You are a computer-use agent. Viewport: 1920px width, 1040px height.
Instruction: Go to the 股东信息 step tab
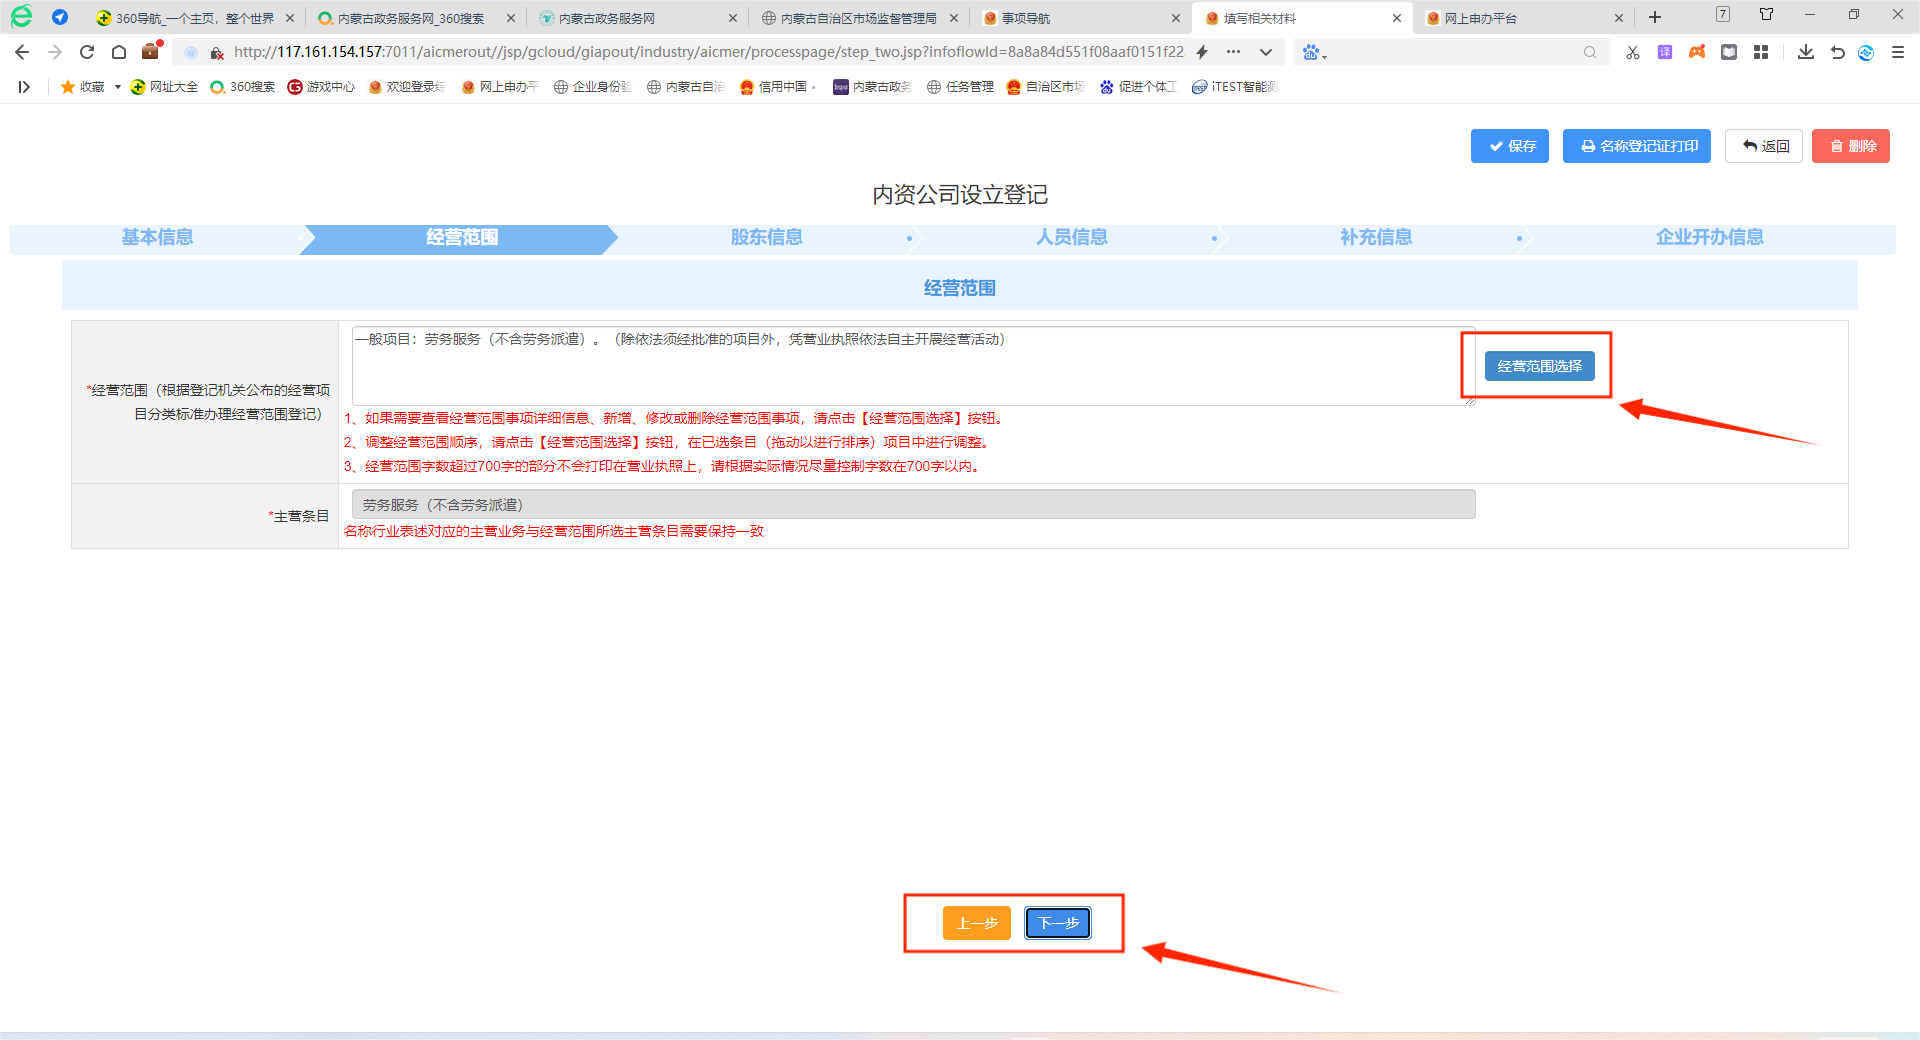point(766,238)
